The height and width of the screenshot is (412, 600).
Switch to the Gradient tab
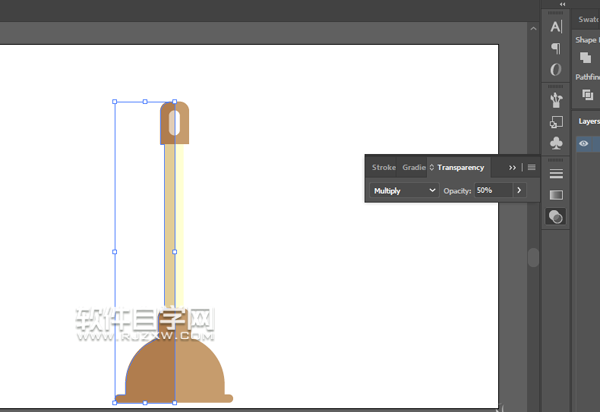coord(413,168)
